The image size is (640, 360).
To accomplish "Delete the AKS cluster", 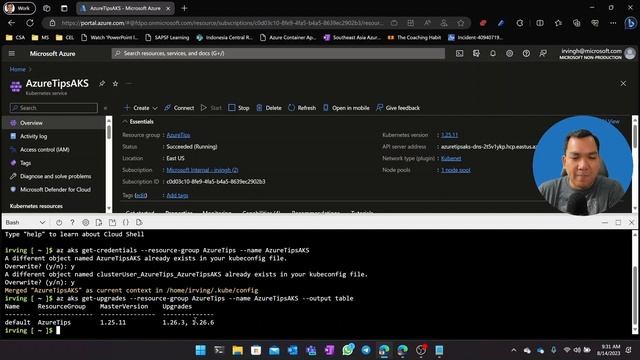I will pos(269,108).
